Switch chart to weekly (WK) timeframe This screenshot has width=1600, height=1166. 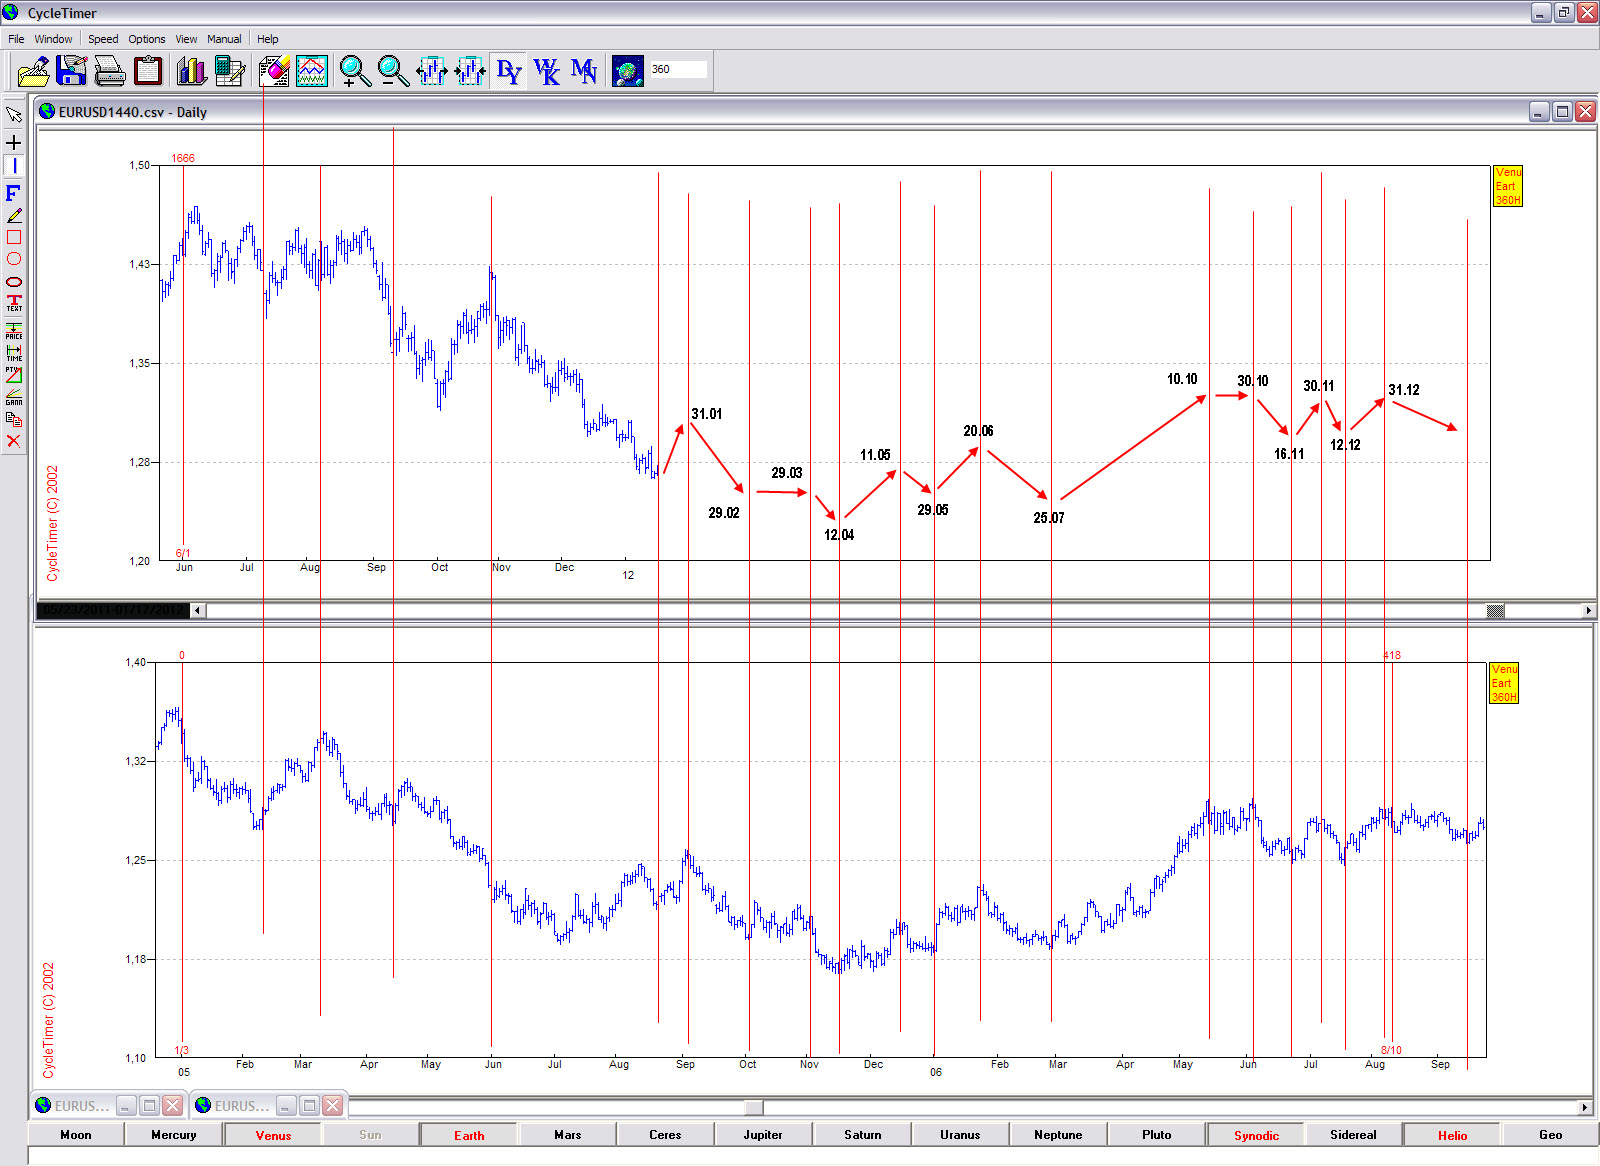pos(546,71)
